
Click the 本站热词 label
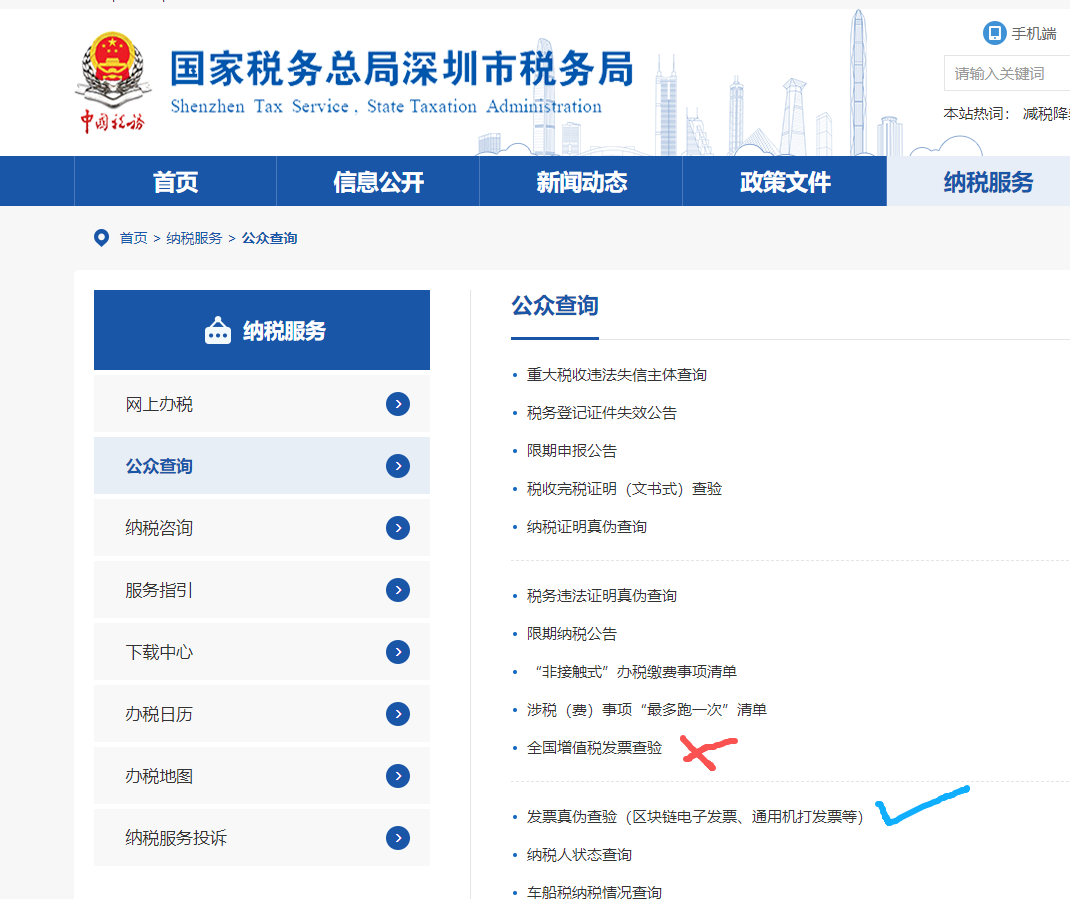[x=976, y=114]
